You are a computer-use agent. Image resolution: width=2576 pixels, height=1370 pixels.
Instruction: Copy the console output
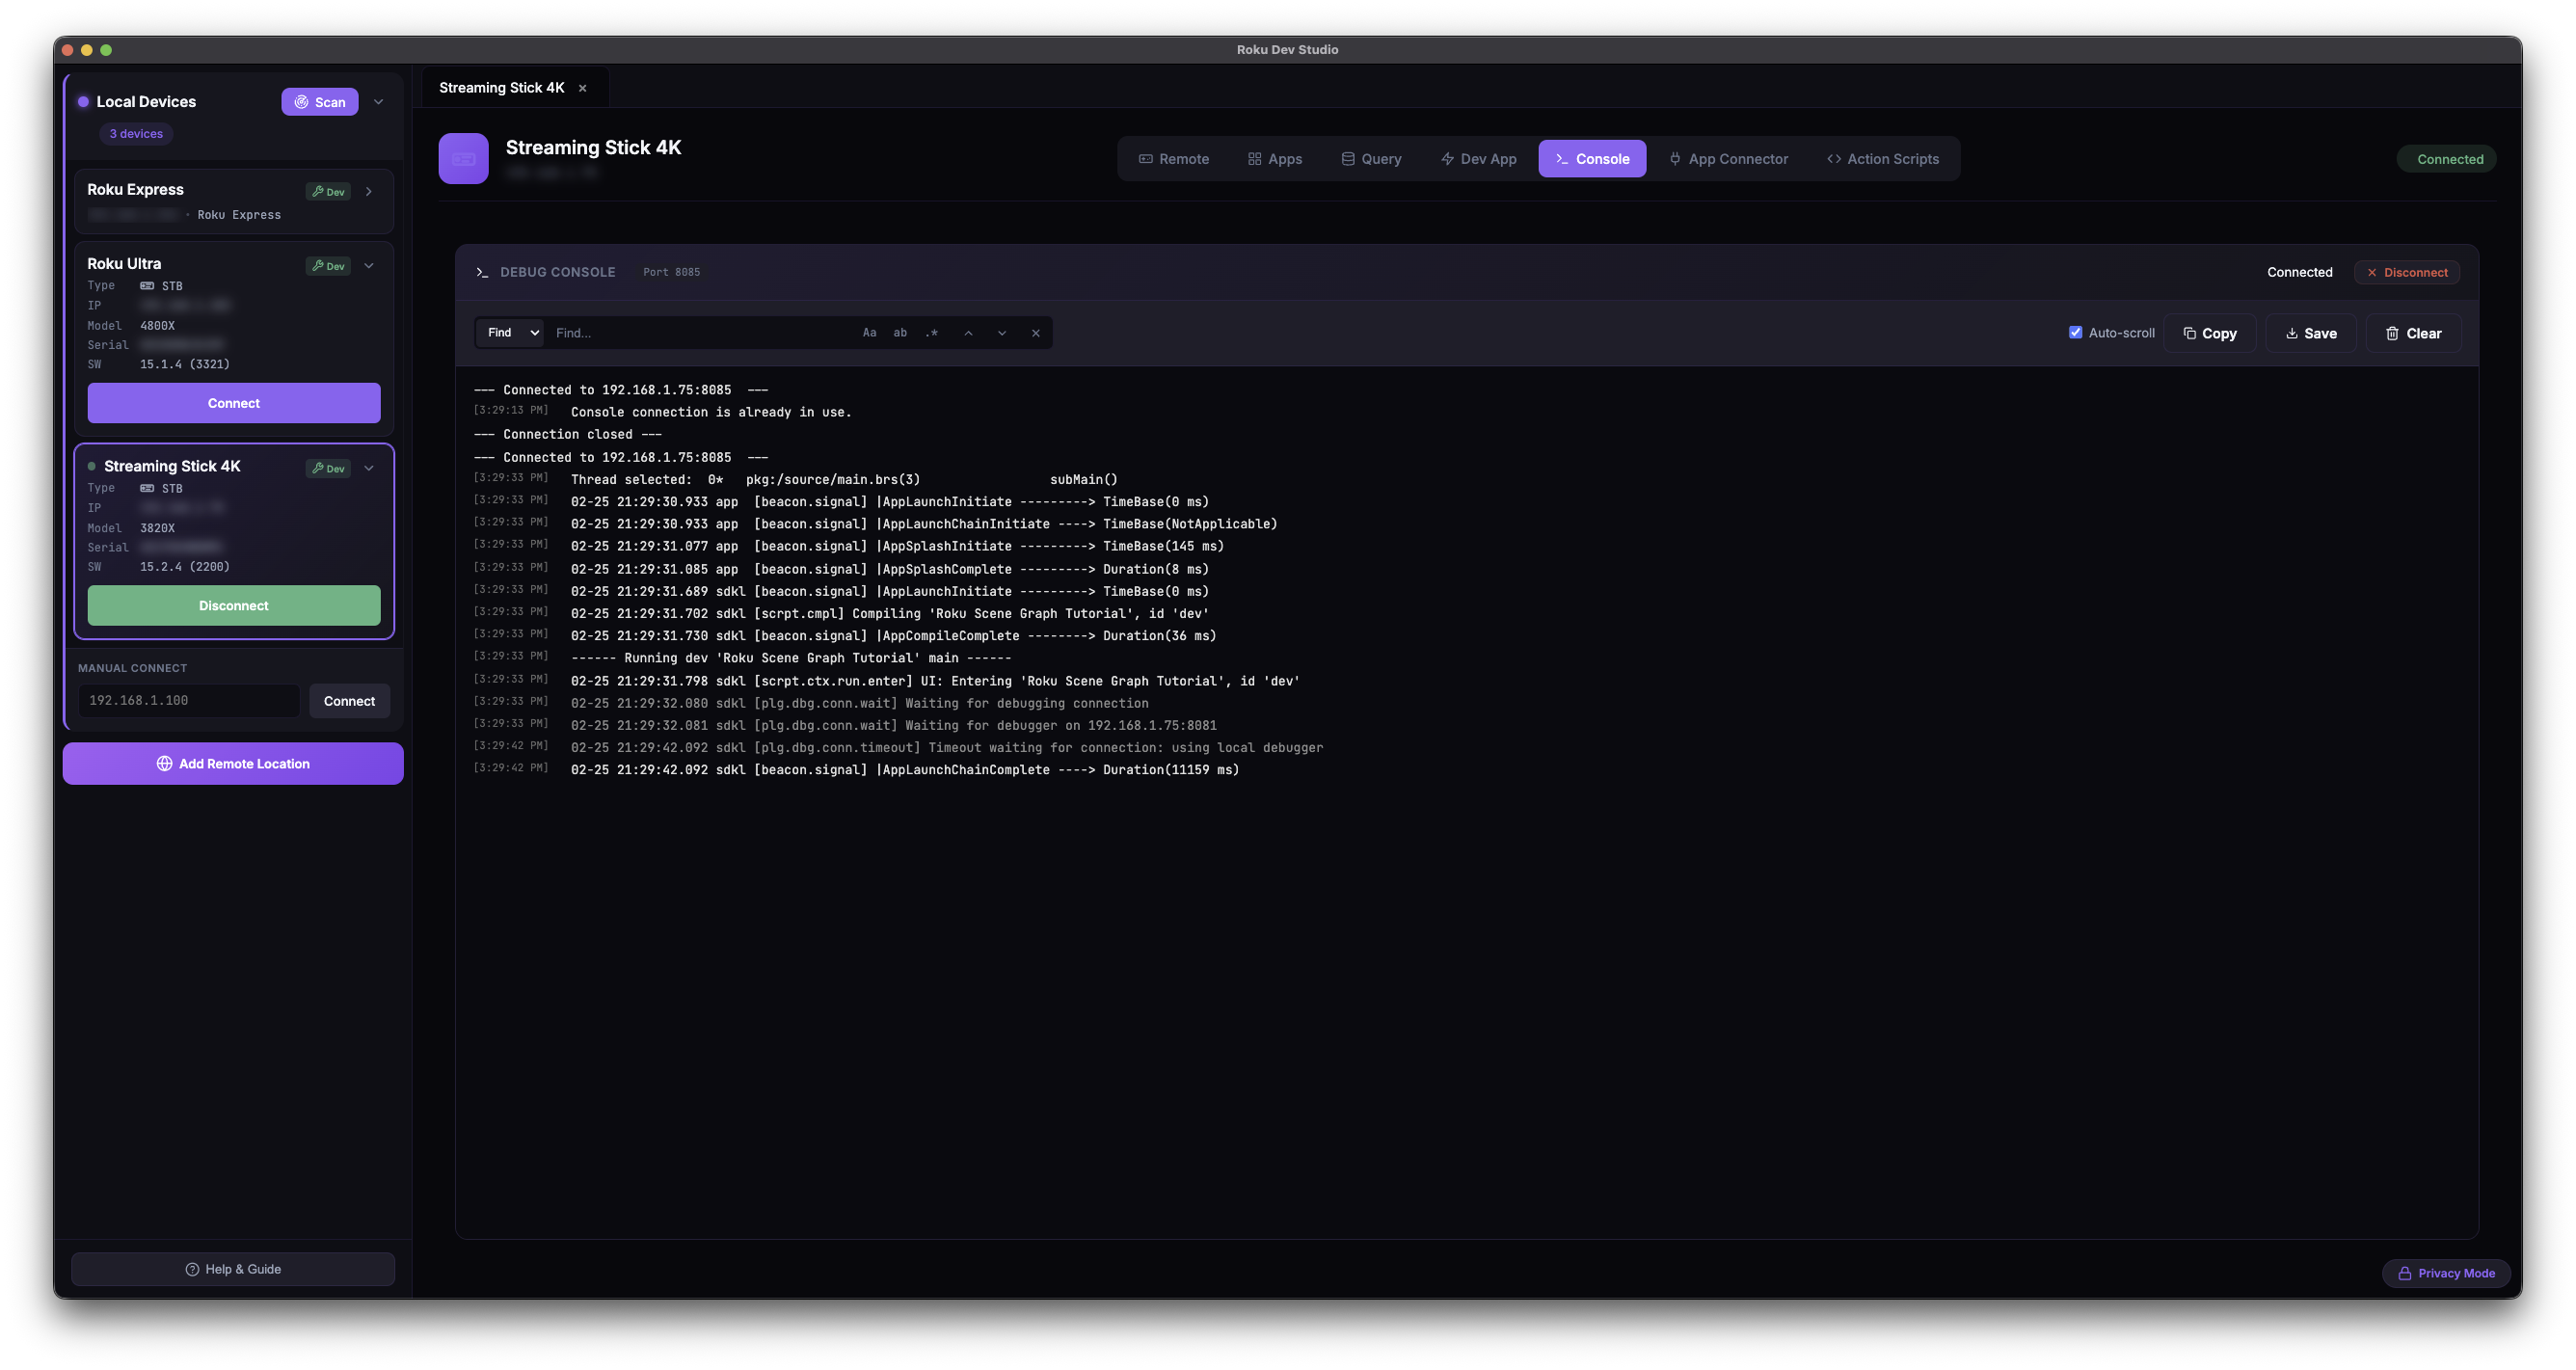pyautogui.click(x=2210, y=333)
